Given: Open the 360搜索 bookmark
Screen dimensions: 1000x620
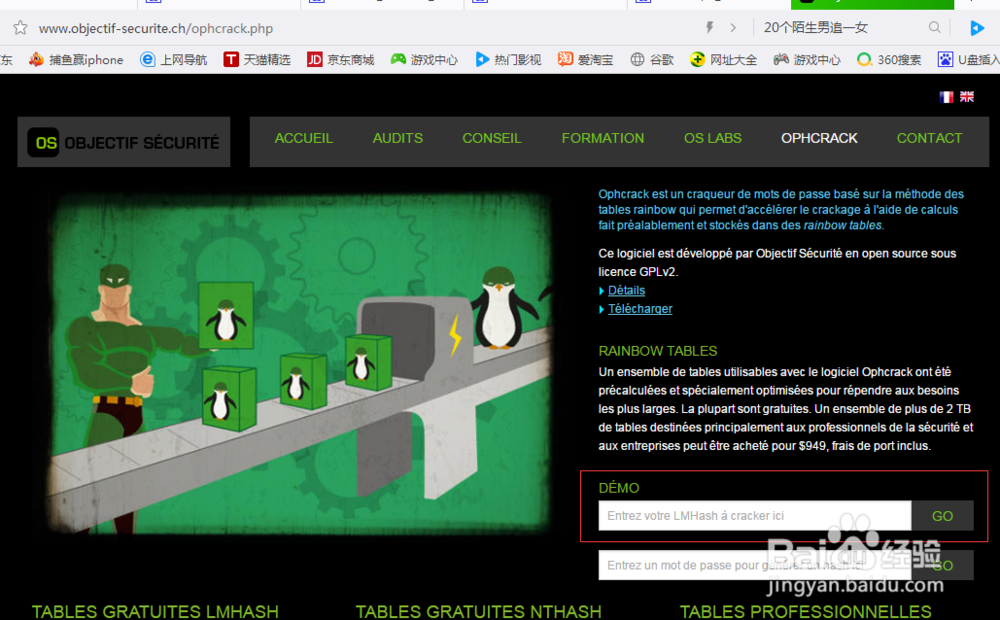Looking at the screenshot, I should click(x=889, y=59).
